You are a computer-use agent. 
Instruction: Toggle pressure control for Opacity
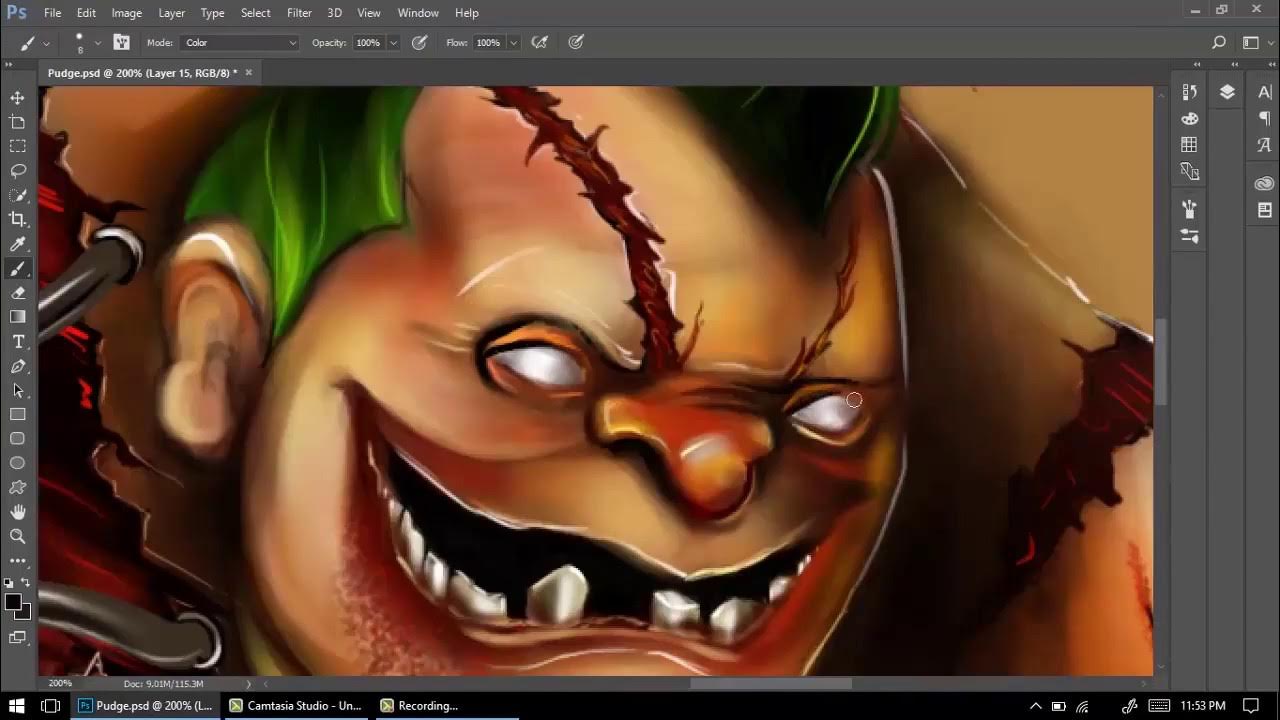point(420,43)
